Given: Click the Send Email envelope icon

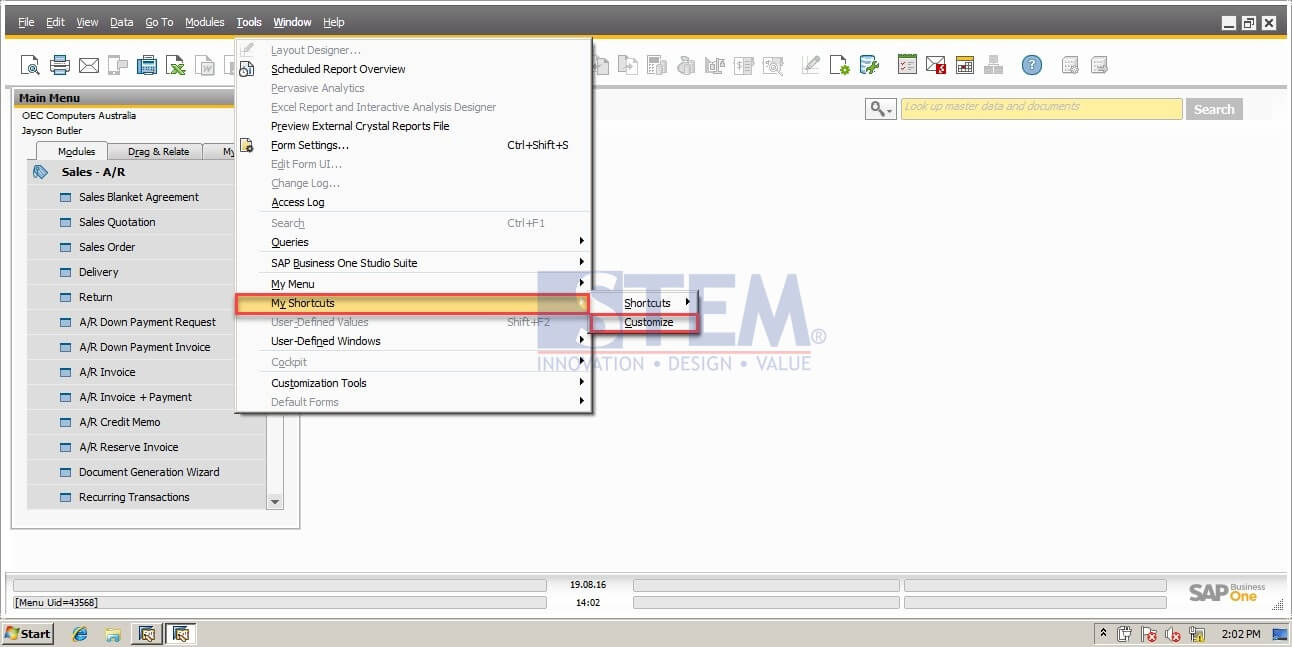Looking at the screenshot, I should tap(89, 65).
